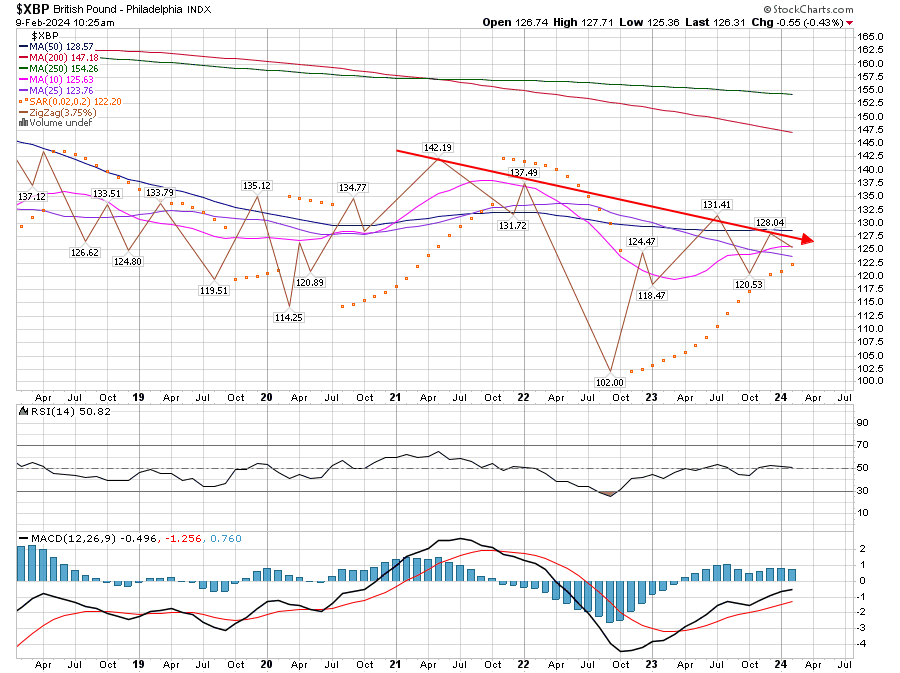The width and height of the screenshot is (900, 673).
Task: Select the MA(250) 154.26 legend entry
Action: click(x=64, y=68)
